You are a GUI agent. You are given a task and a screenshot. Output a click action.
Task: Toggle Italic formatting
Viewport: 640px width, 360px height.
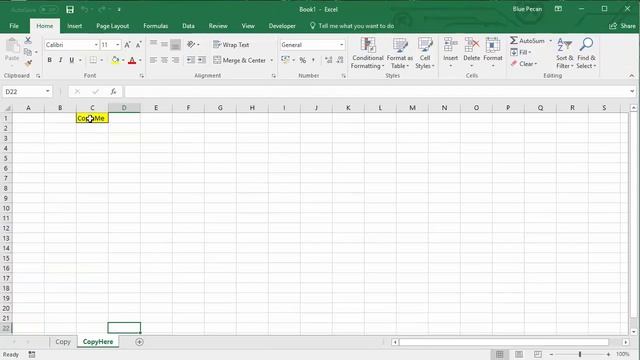60,60
